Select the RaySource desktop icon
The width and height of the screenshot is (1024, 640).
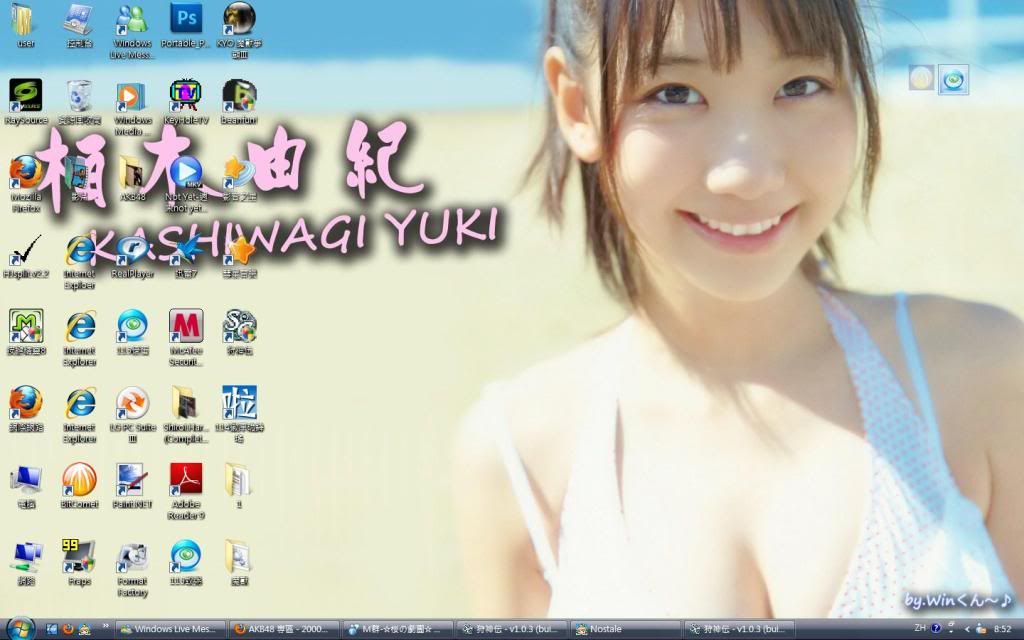(26, 95)
